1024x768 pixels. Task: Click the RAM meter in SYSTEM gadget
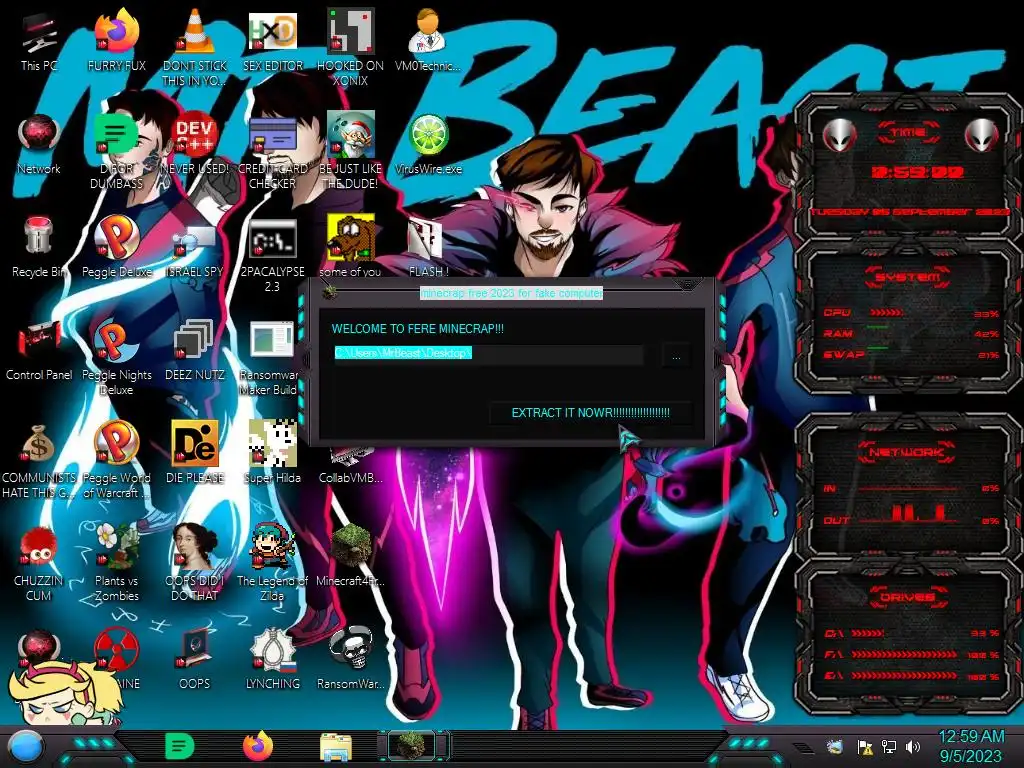pyautogui.click(x=912, y=334)
